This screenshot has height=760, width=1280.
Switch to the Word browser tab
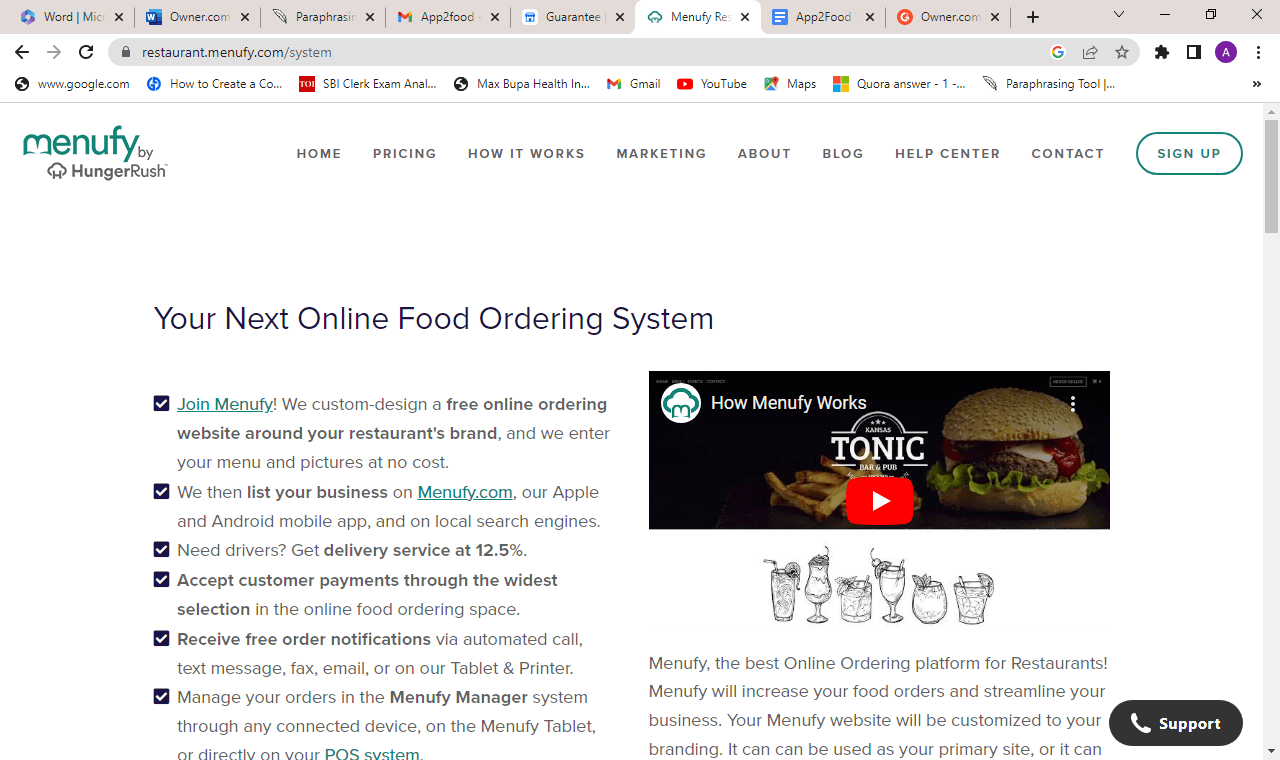[x=72, y=17]
